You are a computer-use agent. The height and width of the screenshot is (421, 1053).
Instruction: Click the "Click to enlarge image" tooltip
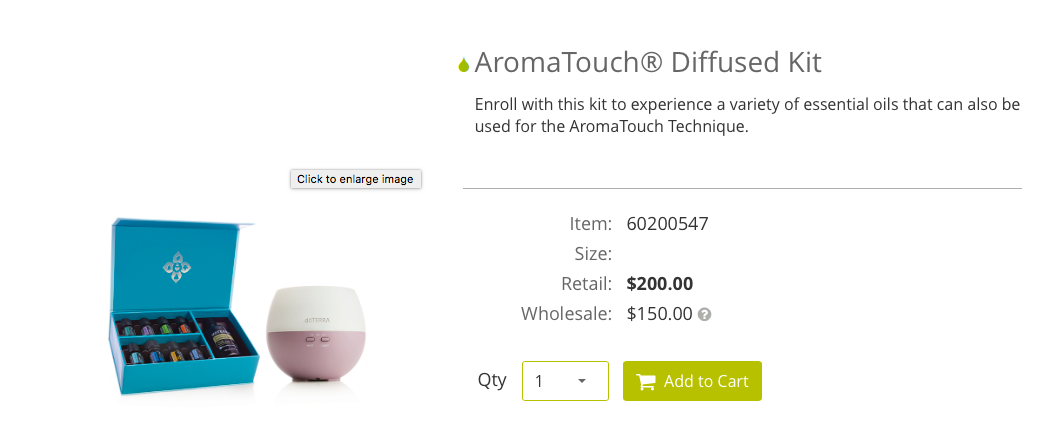click(355, 179)
